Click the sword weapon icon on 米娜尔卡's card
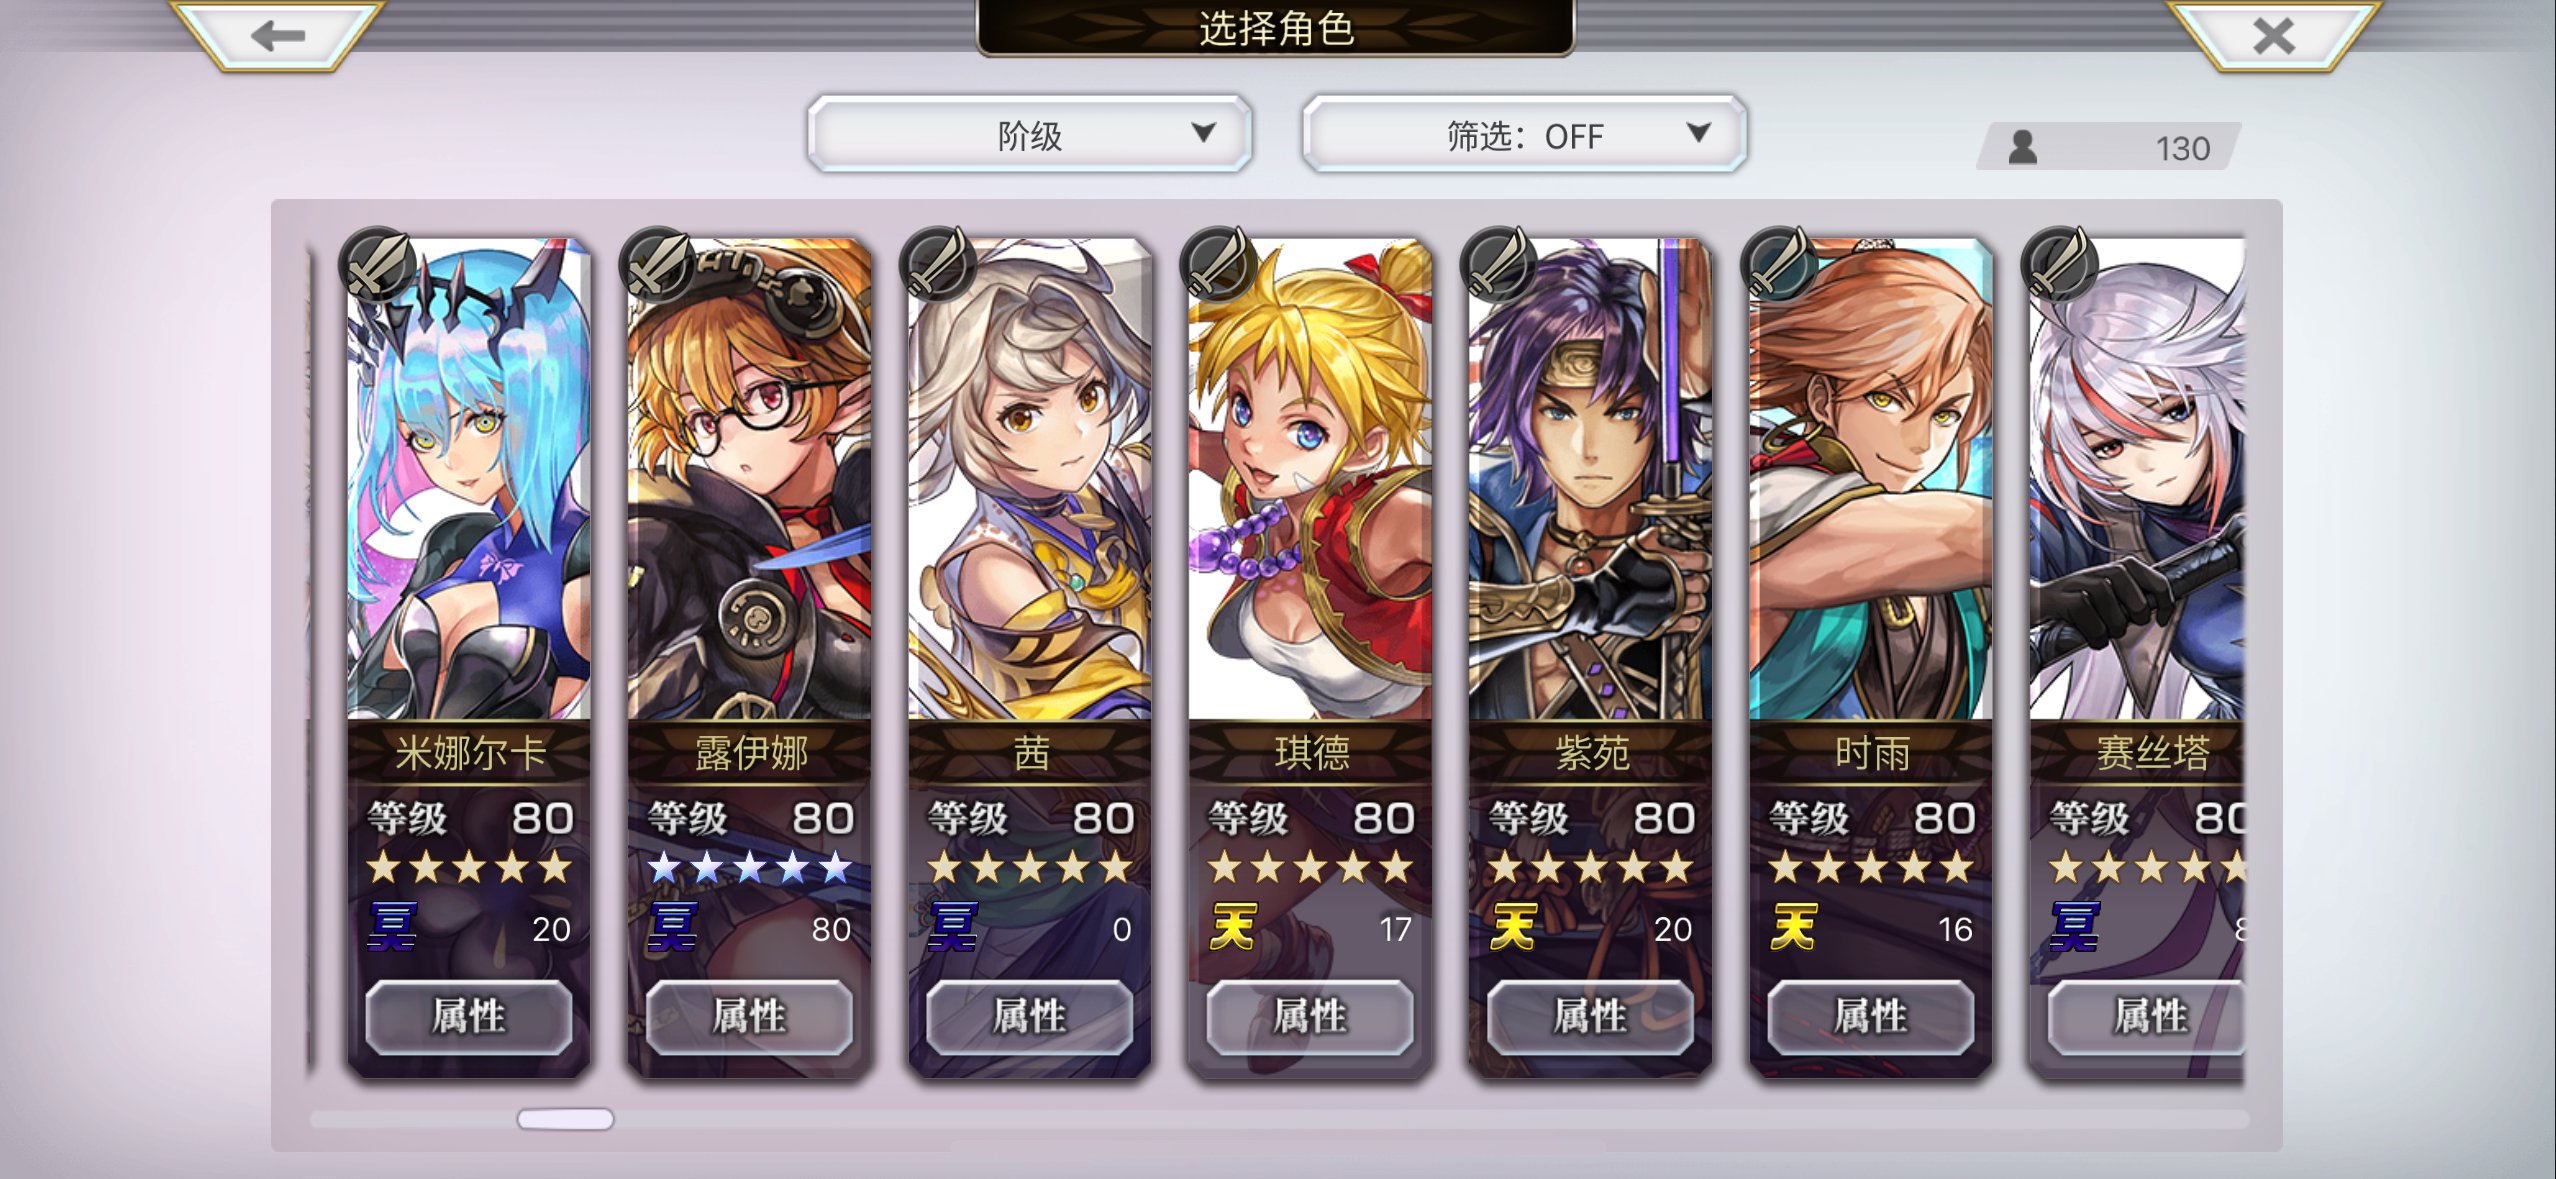Screen dimensions: 2556x1179 pos(378,265)
